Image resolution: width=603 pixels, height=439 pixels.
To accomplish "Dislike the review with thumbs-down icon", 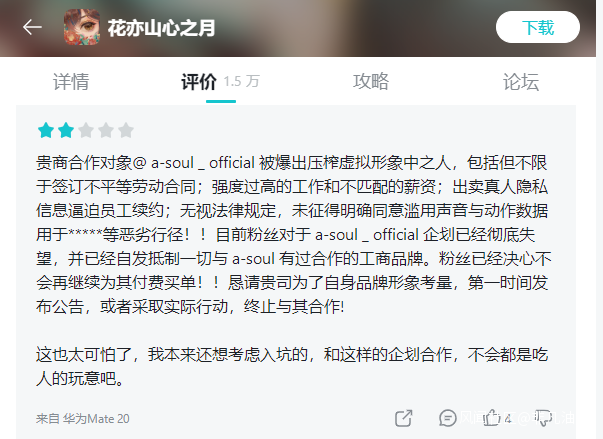I will tap(543, 418).
